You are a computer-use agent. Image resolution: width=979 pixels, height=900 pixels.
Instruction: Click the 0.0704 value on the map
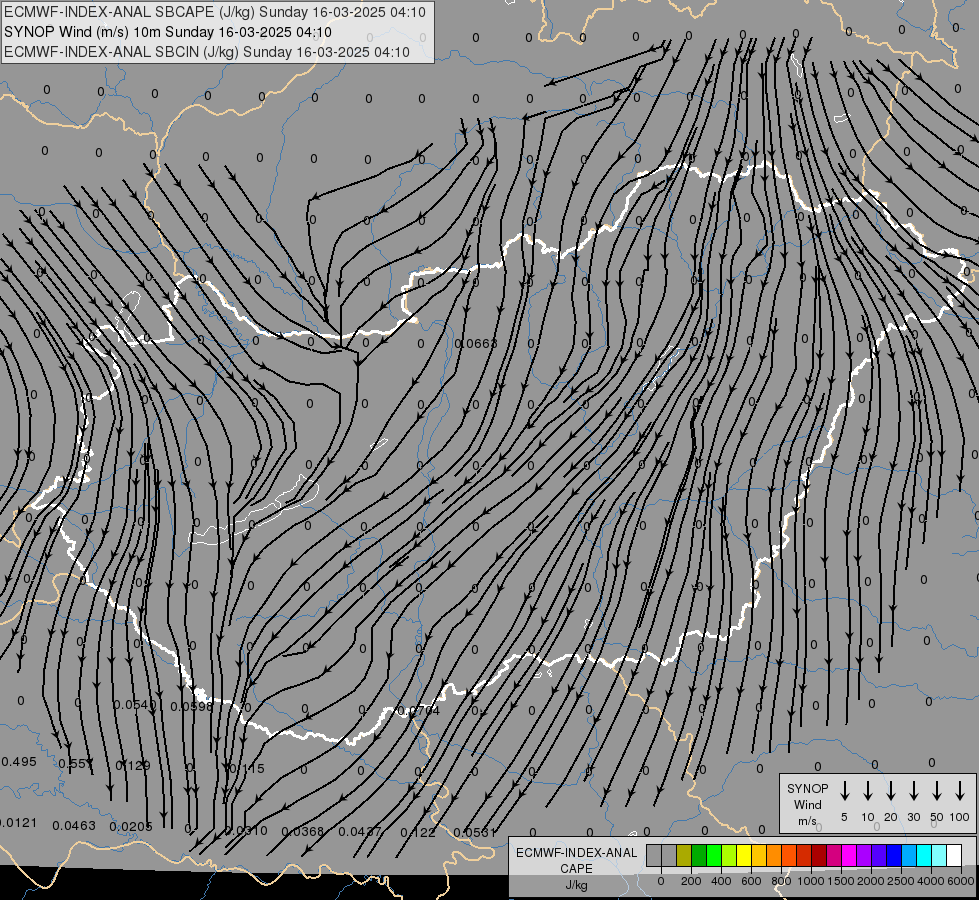point(418,710)
